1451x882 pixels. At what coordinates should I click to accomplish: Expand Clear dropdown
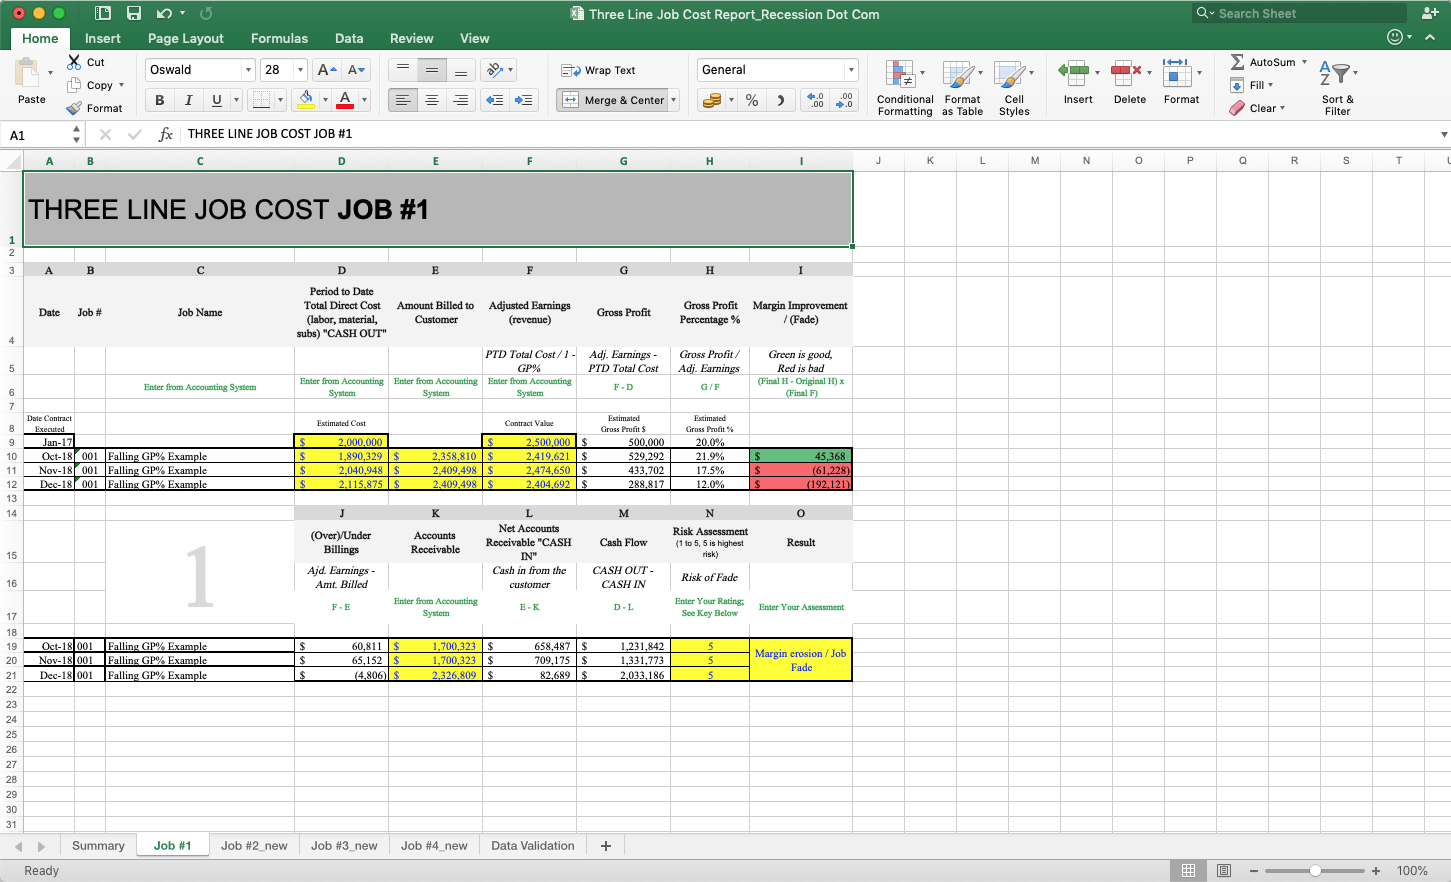point(1282,108)
